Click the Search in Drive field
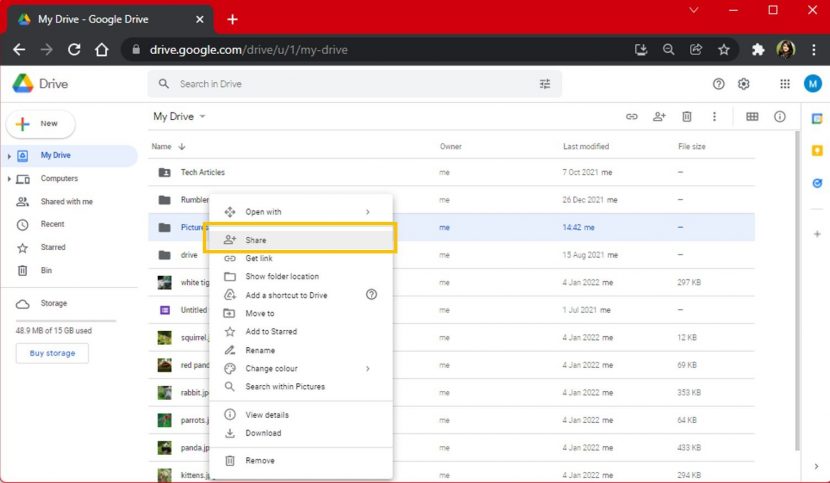830x483 pixels. 354,84
